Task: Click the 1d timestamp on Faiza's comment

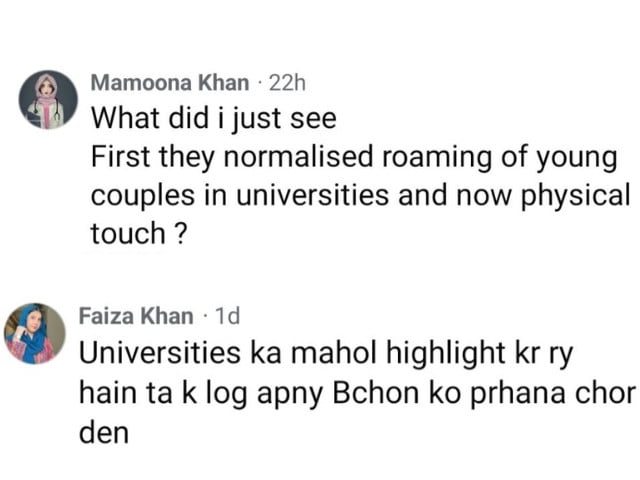Action: tap(227, 316)
